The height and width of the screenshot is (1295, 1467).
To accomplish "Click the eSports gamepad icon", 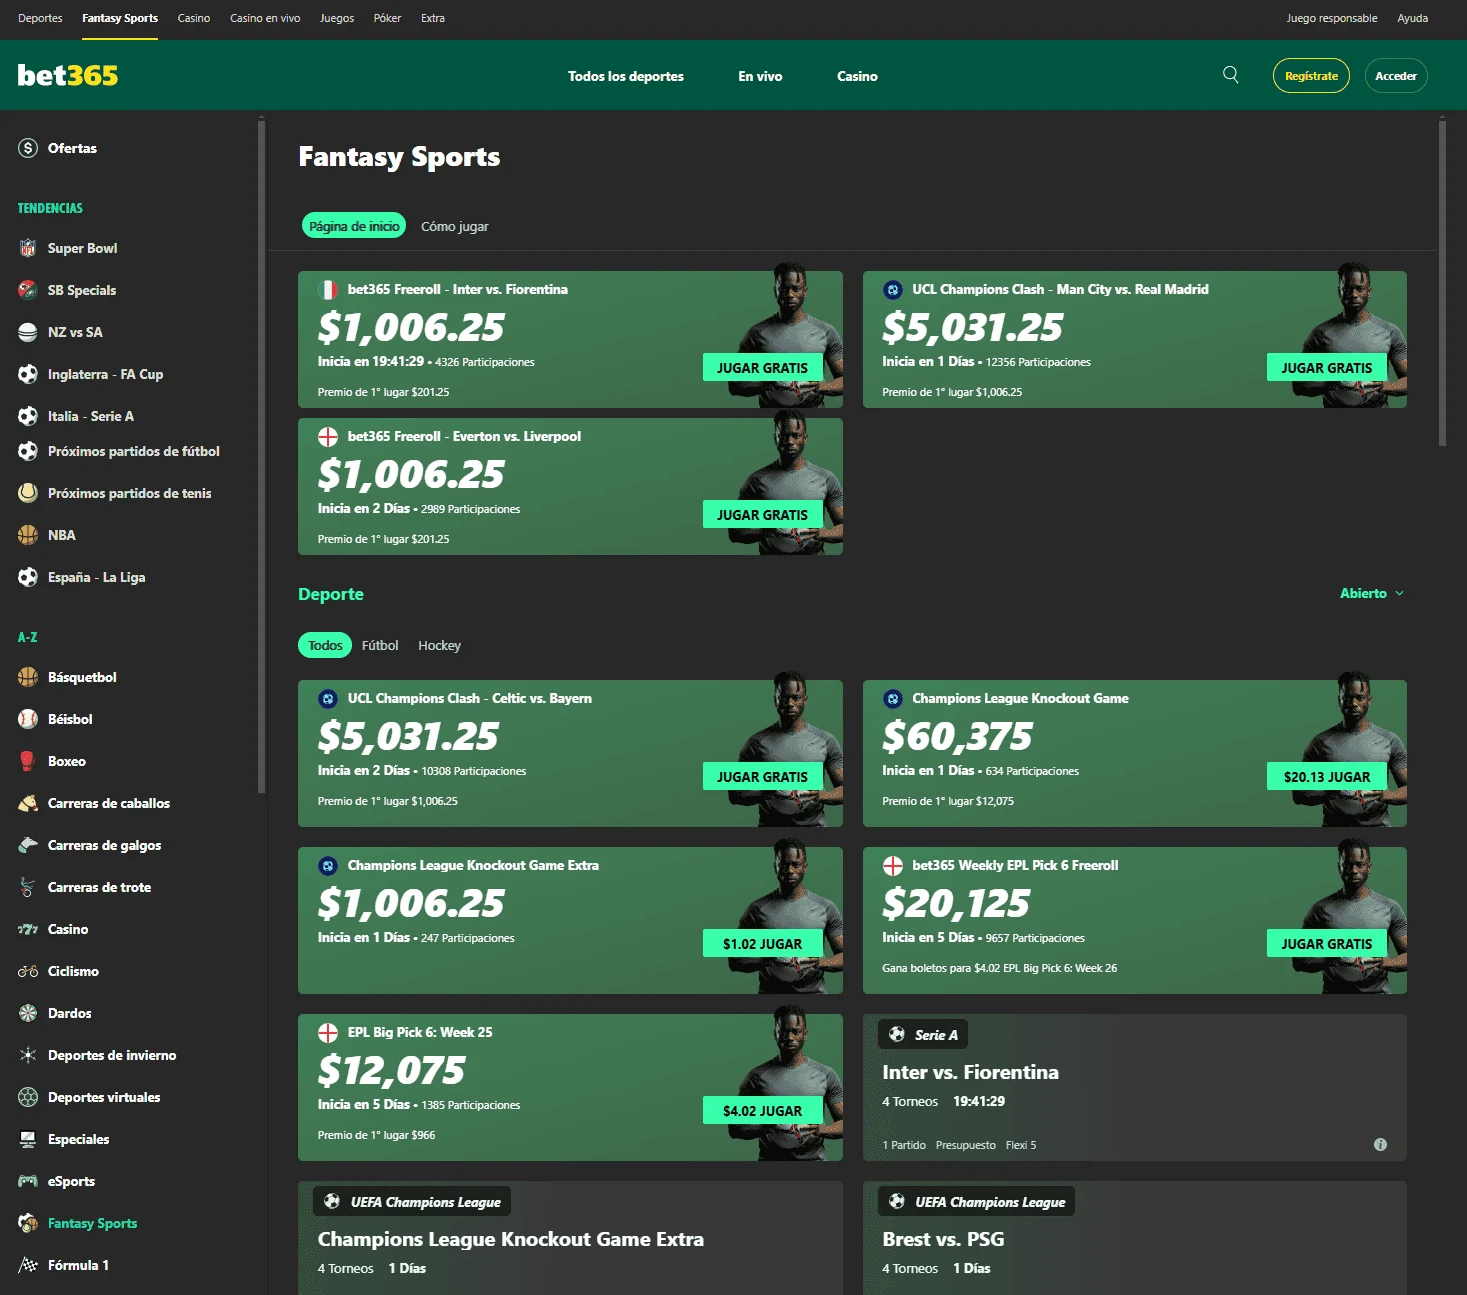I will [28, 1181].
